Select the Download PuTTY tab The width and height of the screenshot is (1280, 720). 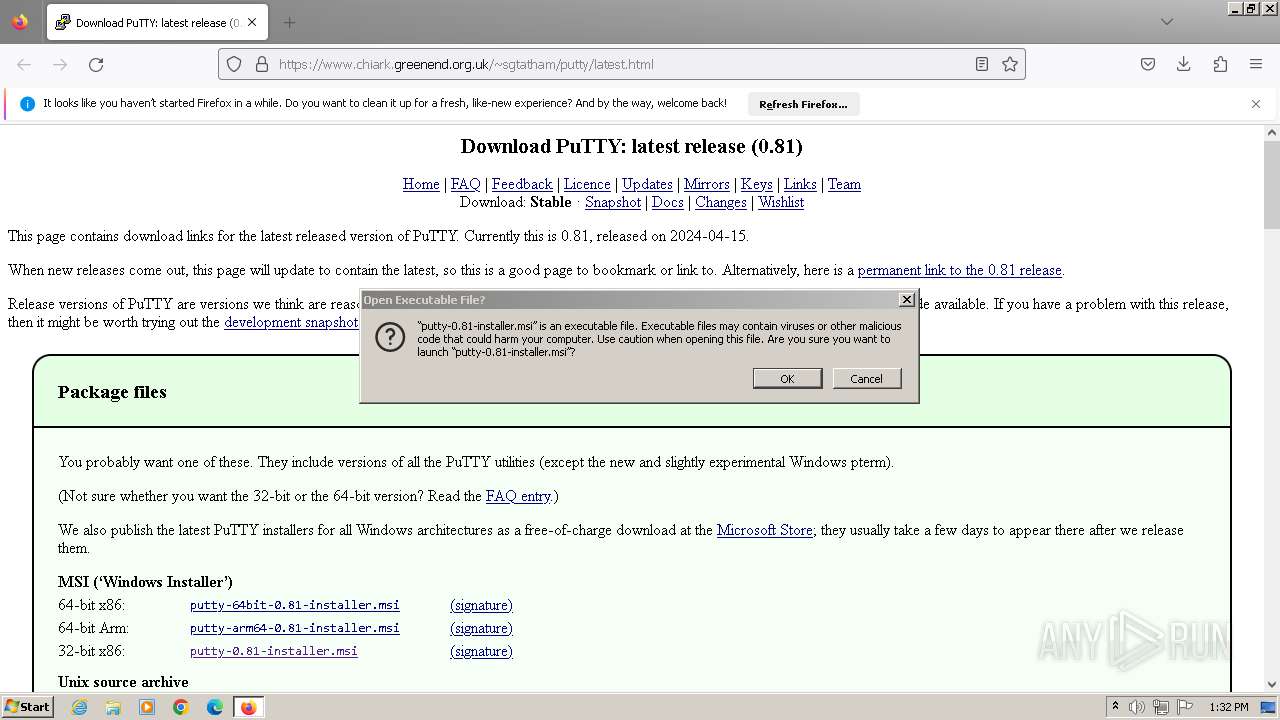[157, 22]
